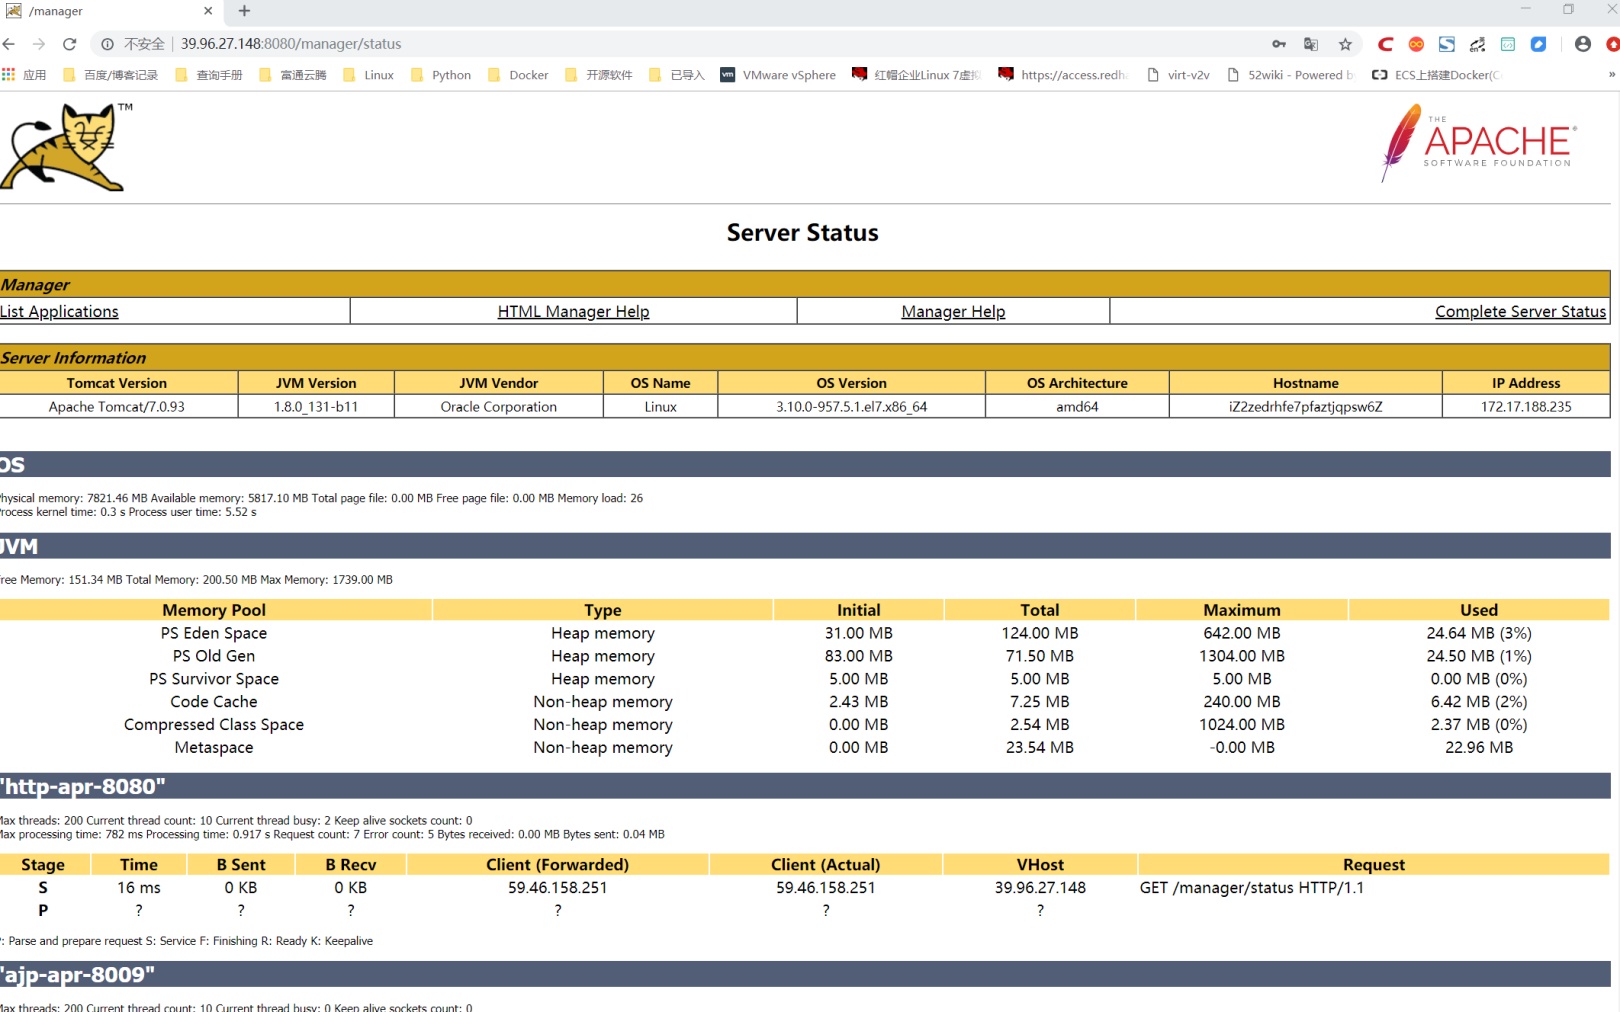Open the Manager Help link
Screen dimensions: 1620x1012
[x=953, y=312]
